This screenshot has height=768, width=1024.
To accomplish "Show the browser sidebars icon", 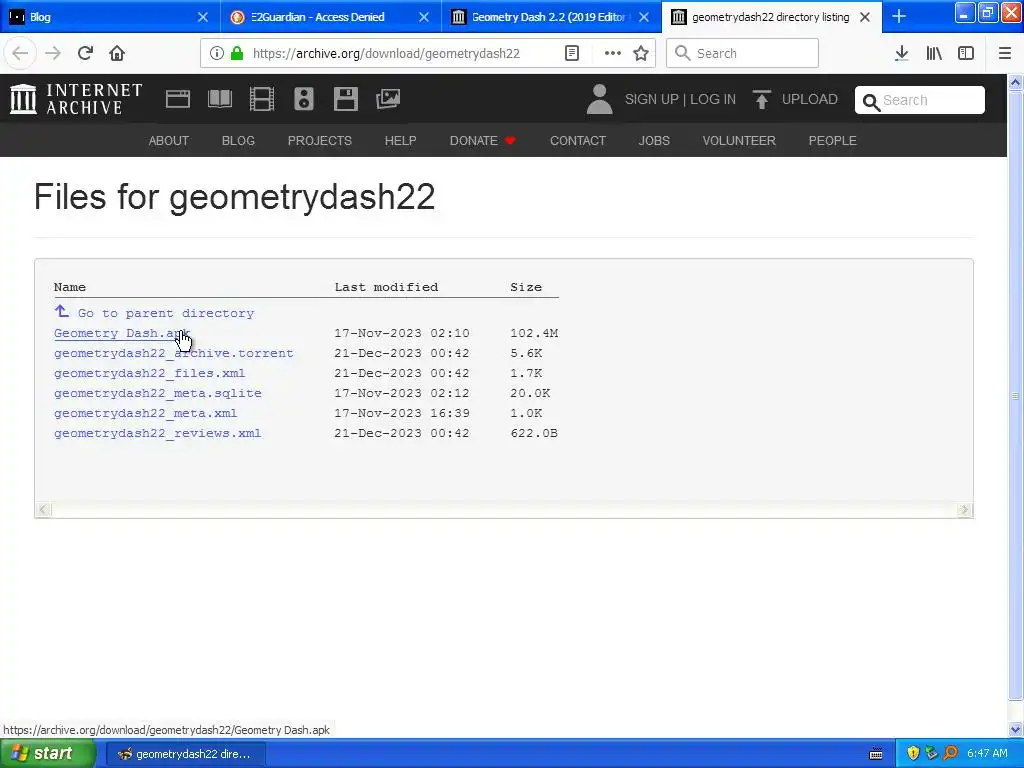I will [x=966, y=54].
